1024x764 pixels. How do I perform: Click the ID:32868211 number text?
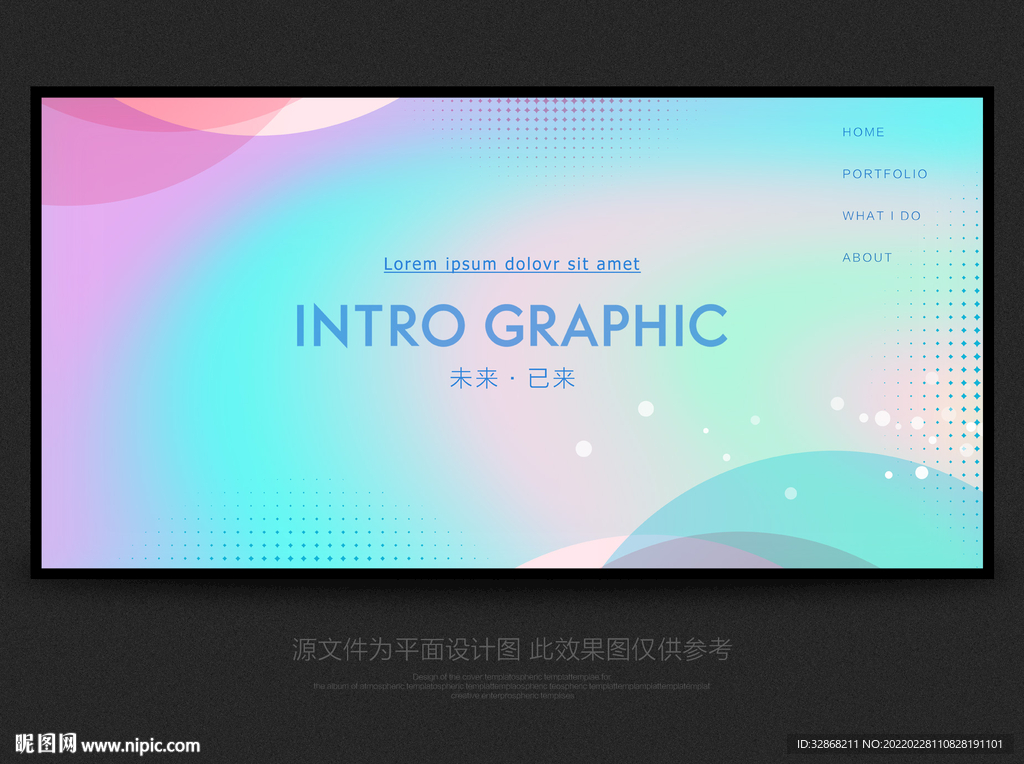coord(827,744)
